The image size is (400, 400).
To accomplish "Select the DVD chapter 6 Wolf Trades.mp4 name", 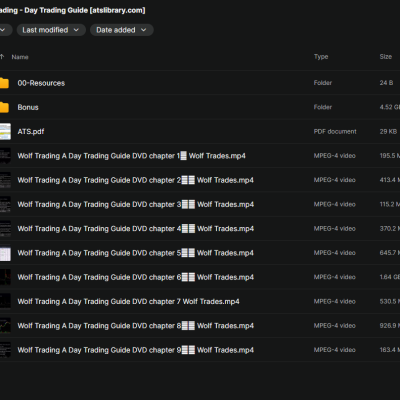I will tap(135, 277).
